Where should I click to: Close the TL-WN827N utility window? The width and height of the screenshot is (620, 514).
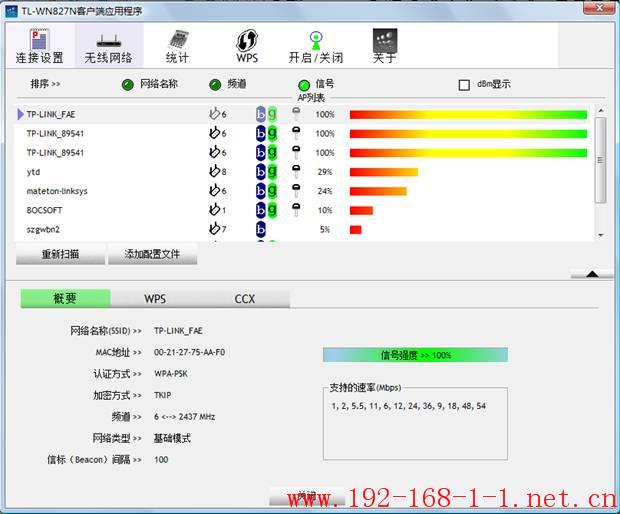tap(599, 8)
